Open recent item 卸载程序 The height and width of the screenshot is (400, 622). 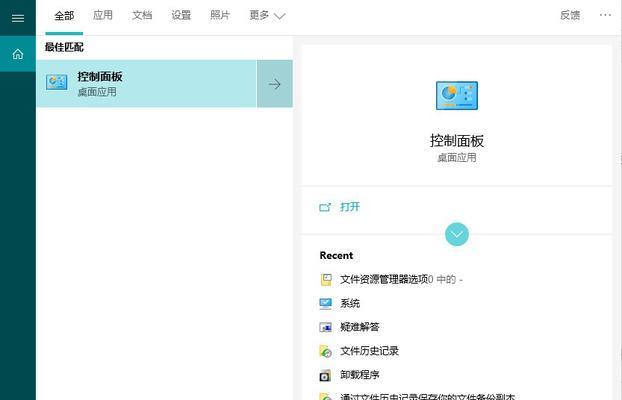point(359,375)
